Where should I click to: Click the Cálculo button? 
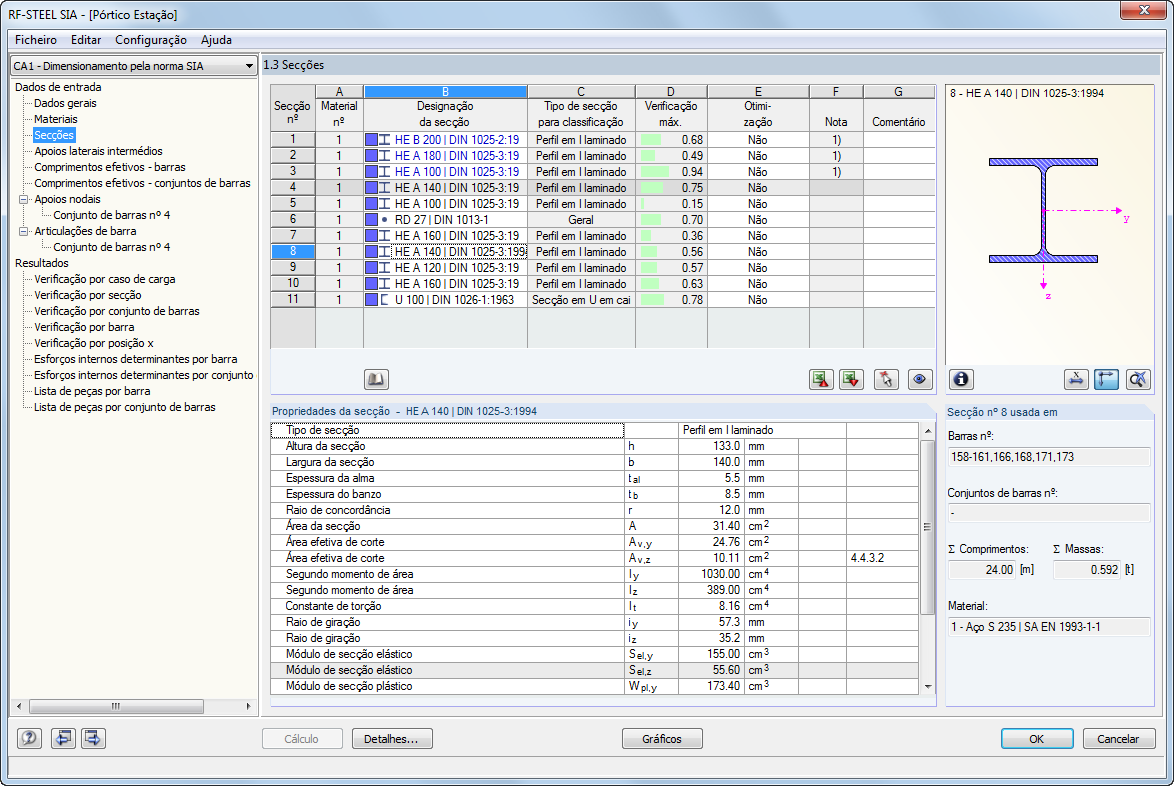point(302,739)
